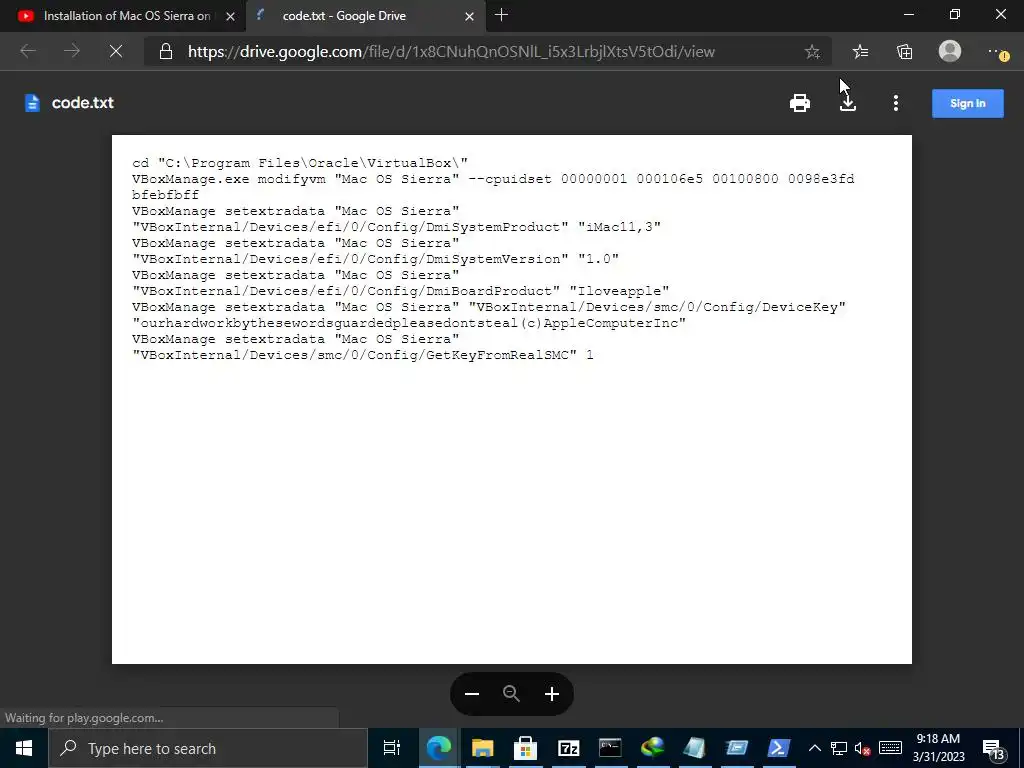This screenshot has height=768, width=1024.
Task: Reset zoom with the magnifier icon
Action: point(511,694)
